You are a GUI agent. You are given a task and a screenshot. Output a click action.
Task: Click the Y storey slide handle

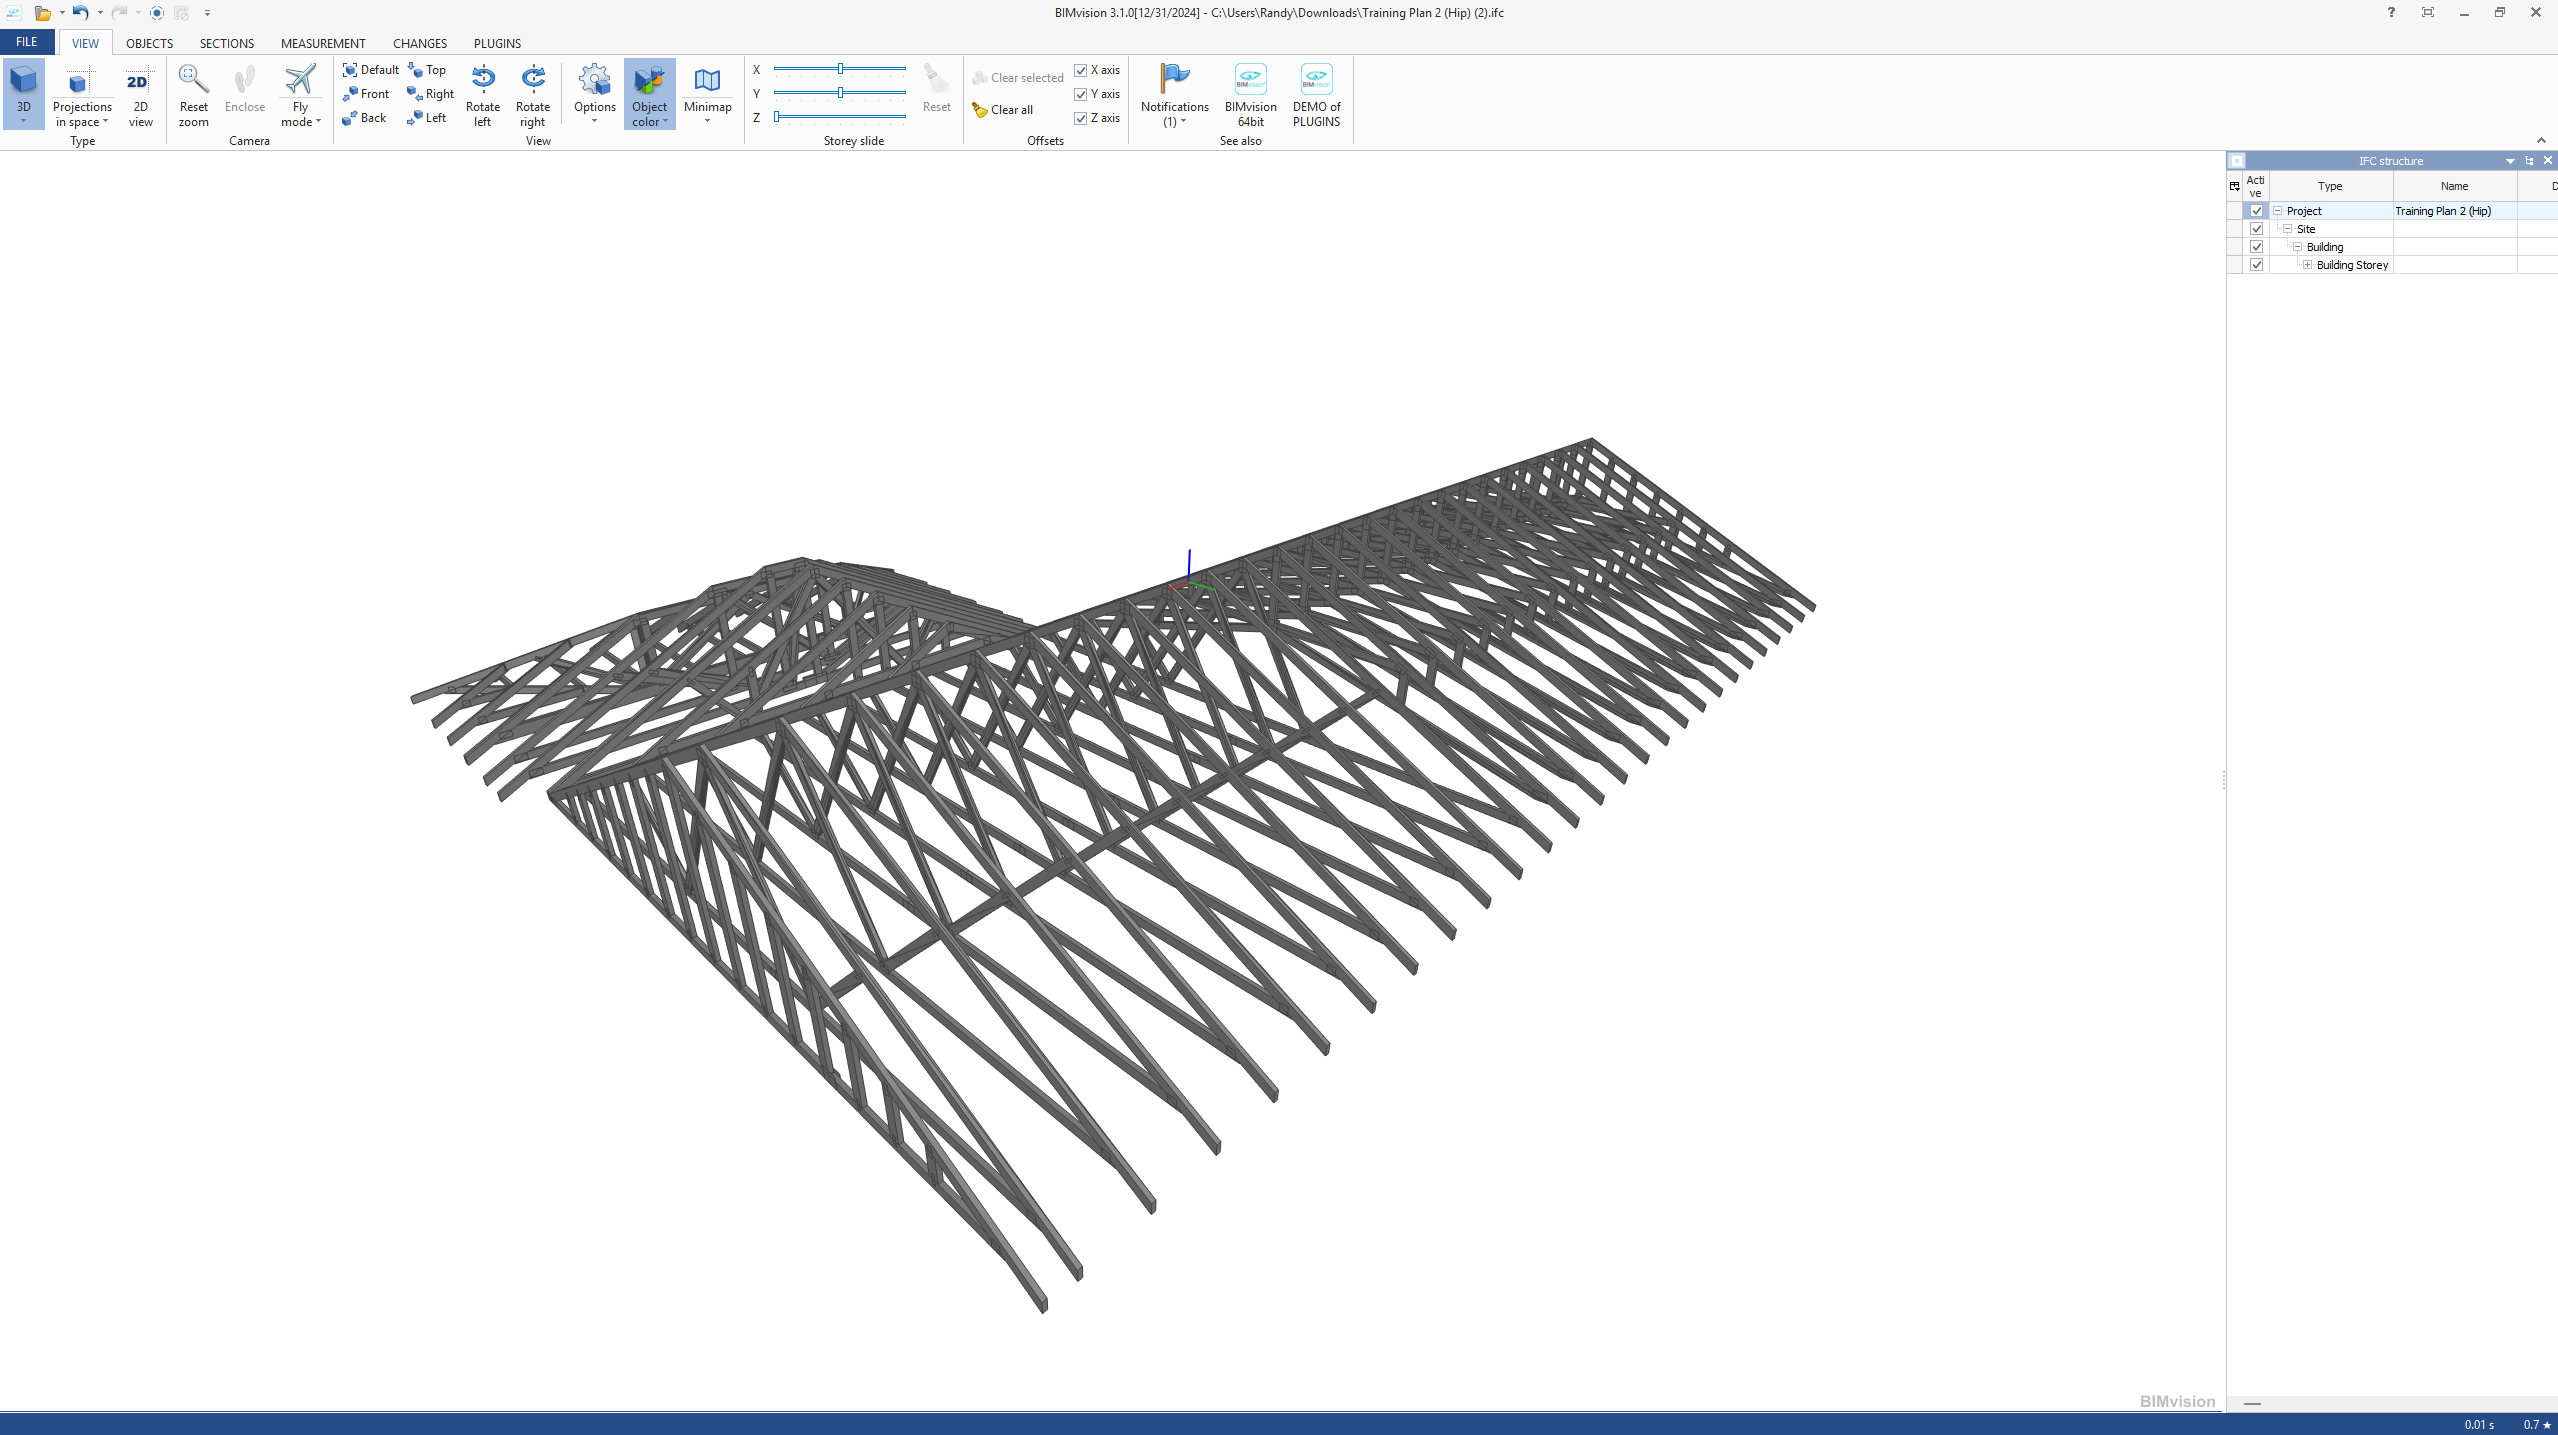tap(840, 93)
